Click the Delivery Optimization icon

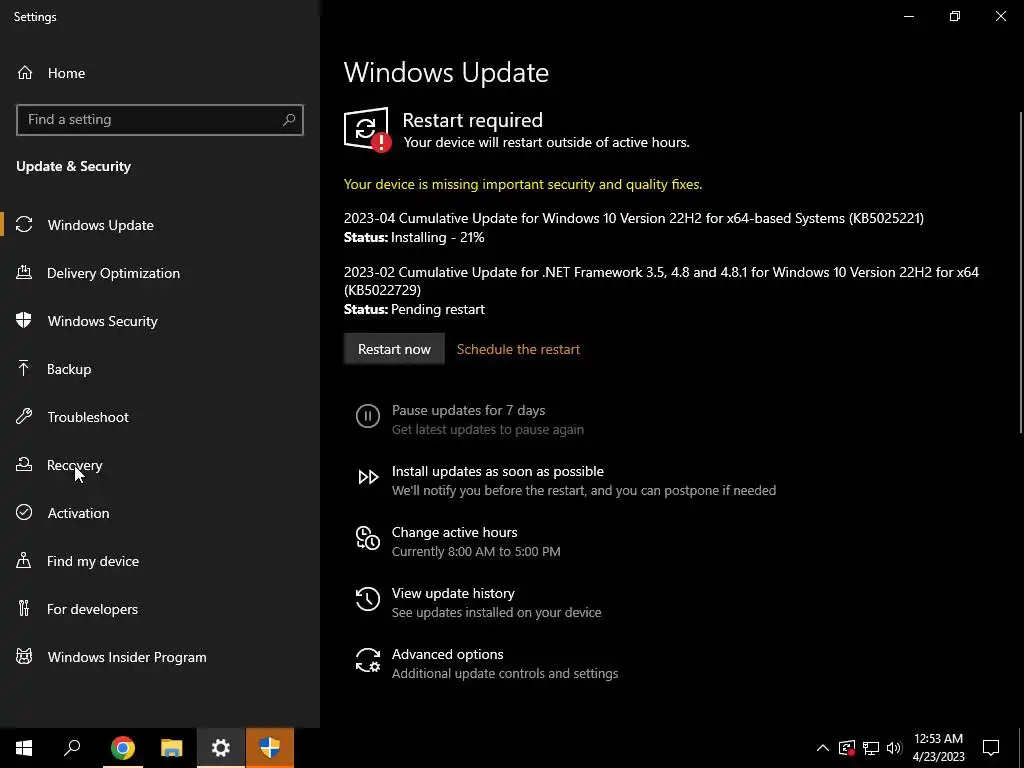click(x=24, y=273)
